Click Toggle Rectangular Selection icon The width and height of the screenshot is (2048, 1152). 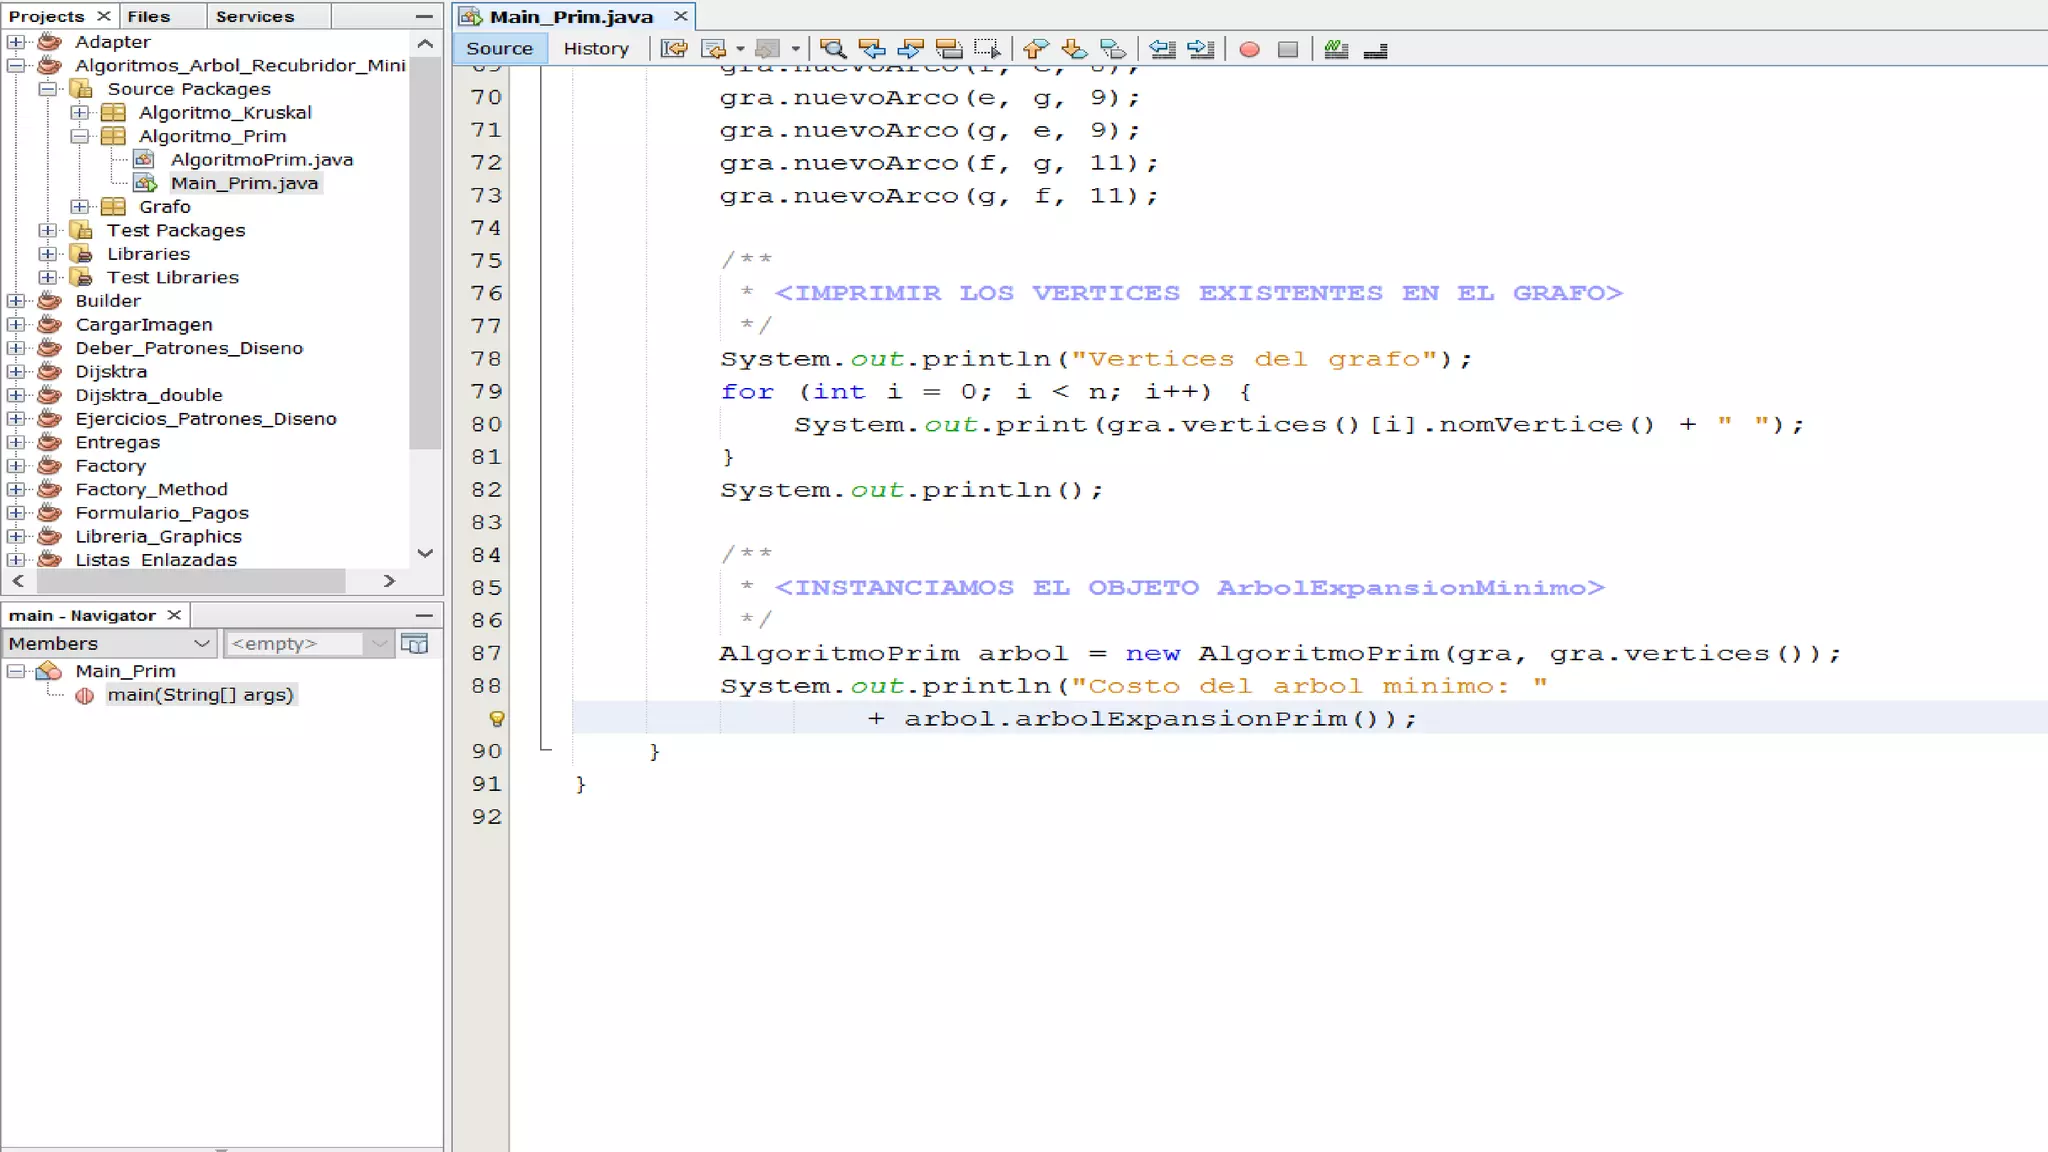pyautogui.click(x=987, y=49)
